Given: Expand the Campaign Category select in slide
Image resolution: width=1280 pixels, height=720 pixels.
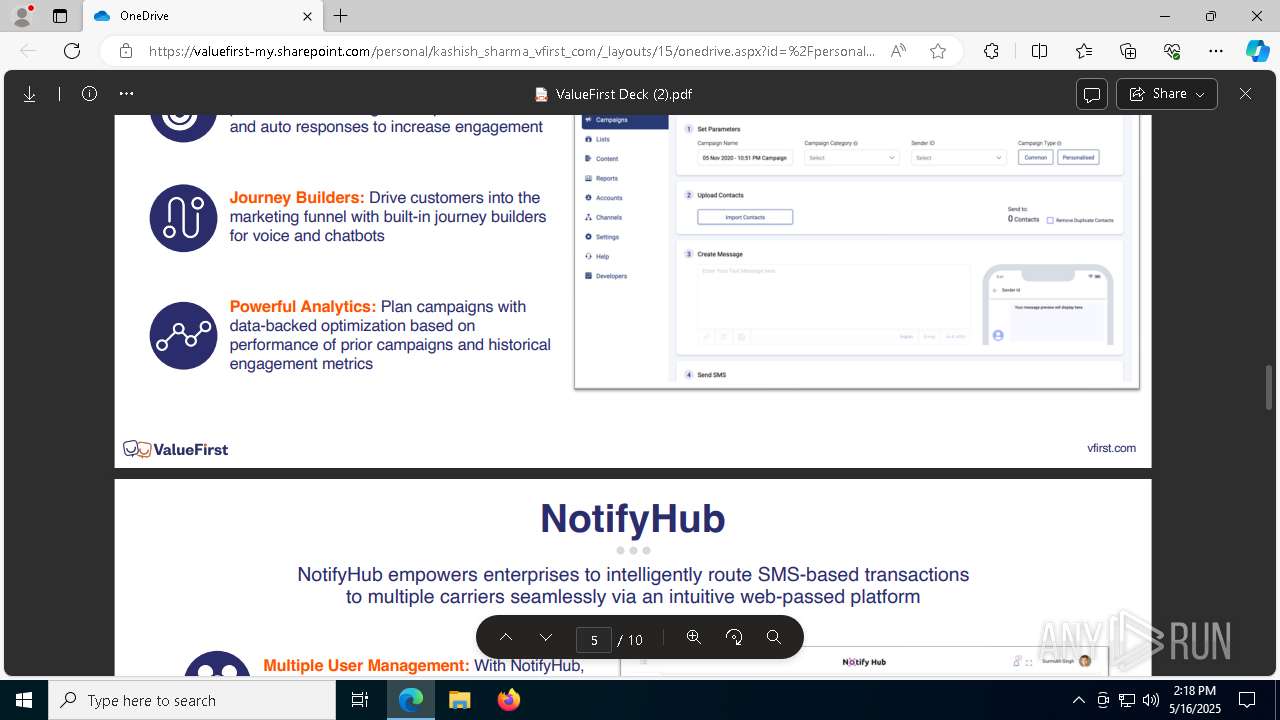Looking at the screenshot, I should pyautogui.click(x=852, y=158).
